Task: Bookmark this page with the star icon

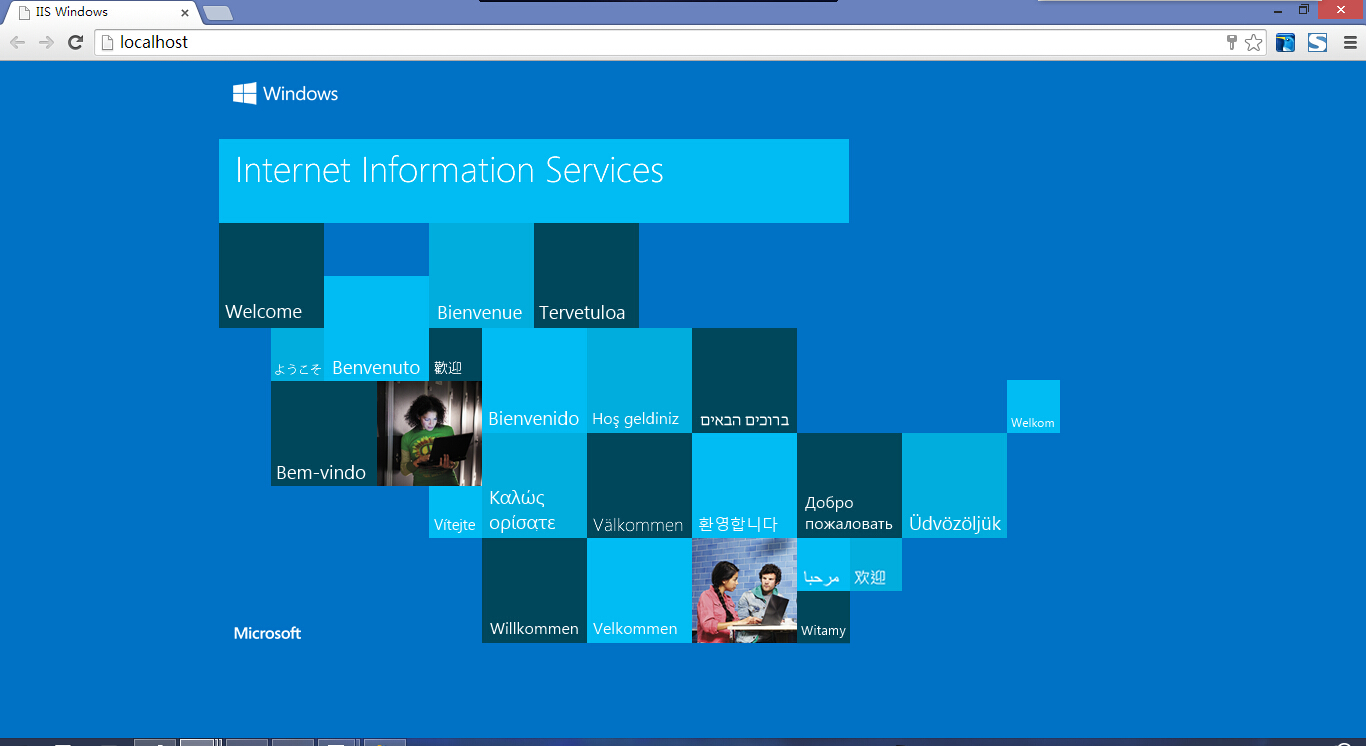Action: (x=1253, y=42)
